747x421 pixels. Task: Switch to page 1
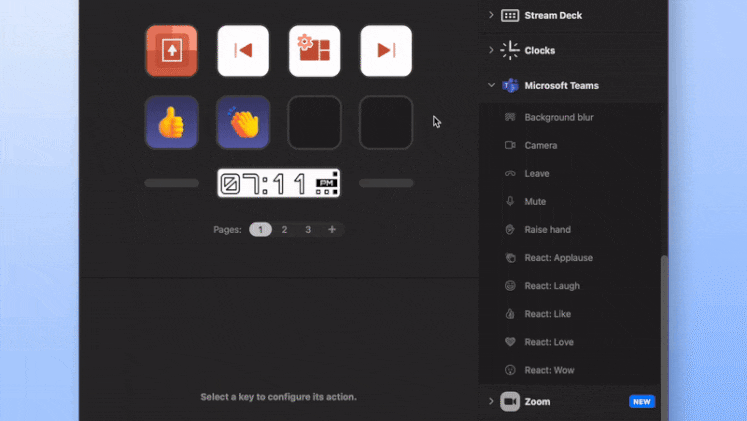pyautogui.click(x=261, y=230)
